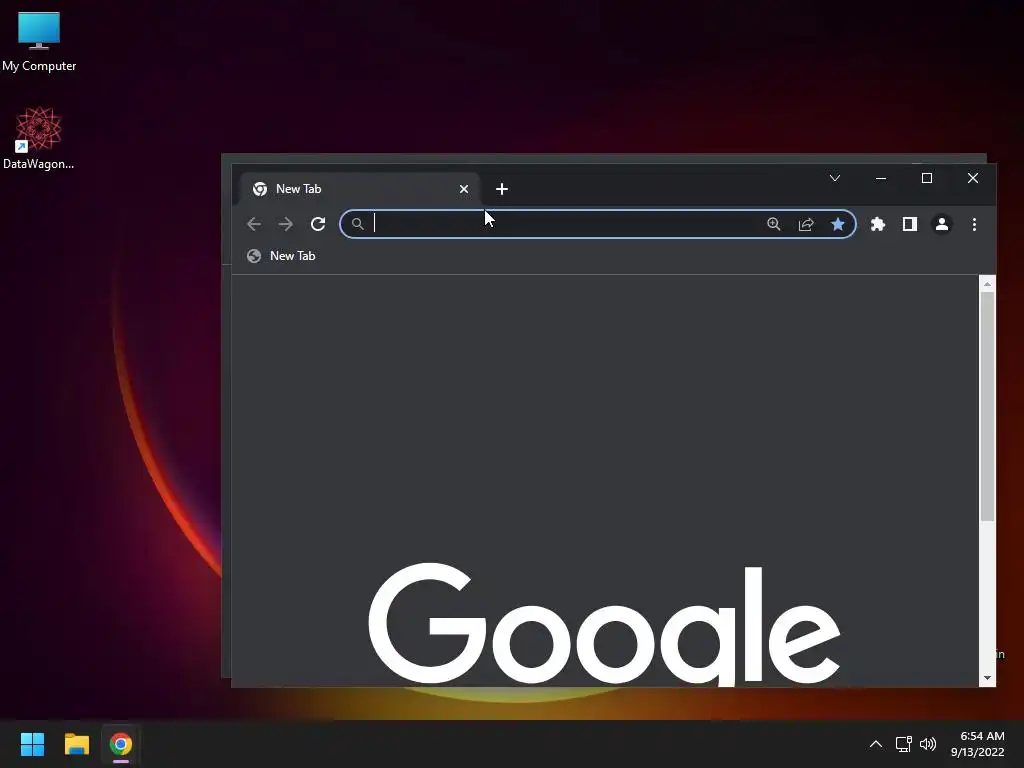Go back with Chrome's back arrow
The width and height of the screenshot is (1024, 768).
tap(254, 224)
